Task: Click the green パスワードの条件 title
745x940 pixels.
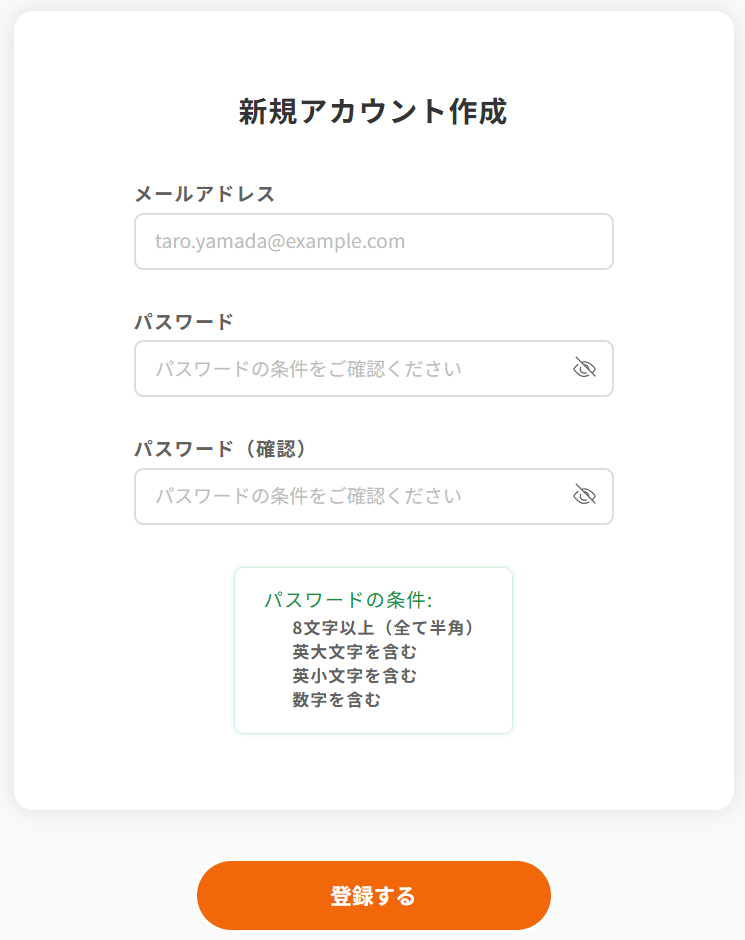Action: [x=349, y=600]
